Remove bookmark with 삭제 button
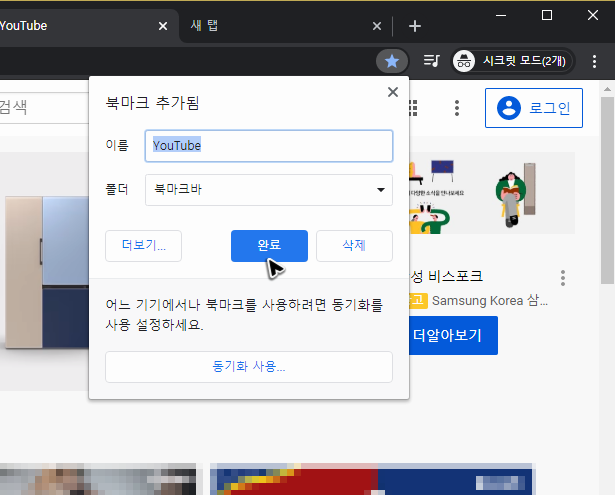Image resolution: width=615 pixels, height=495 pixels. pyautogui.click(x=354, y=246)
